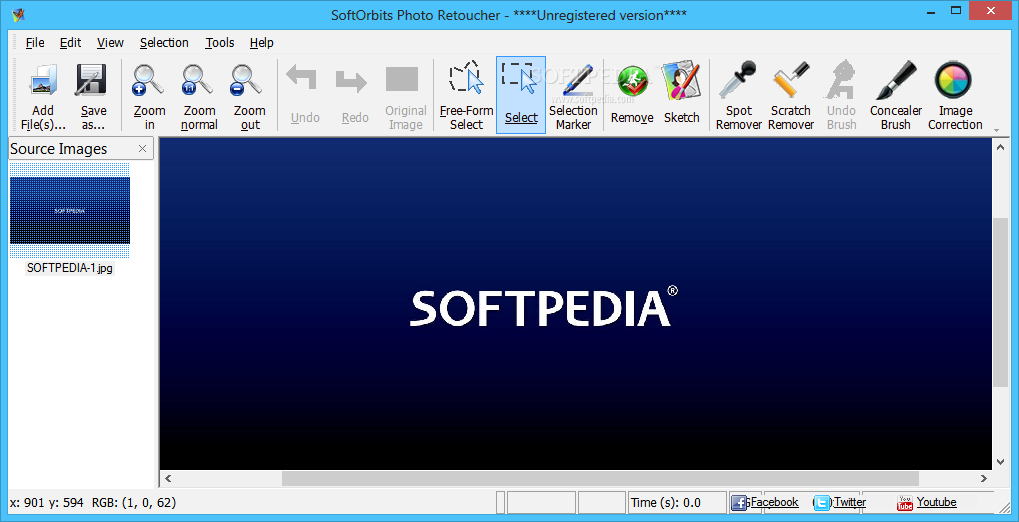The image size is (1019, 522).
Task: Open the Selection menu
Action: click(x=164, y=42)
